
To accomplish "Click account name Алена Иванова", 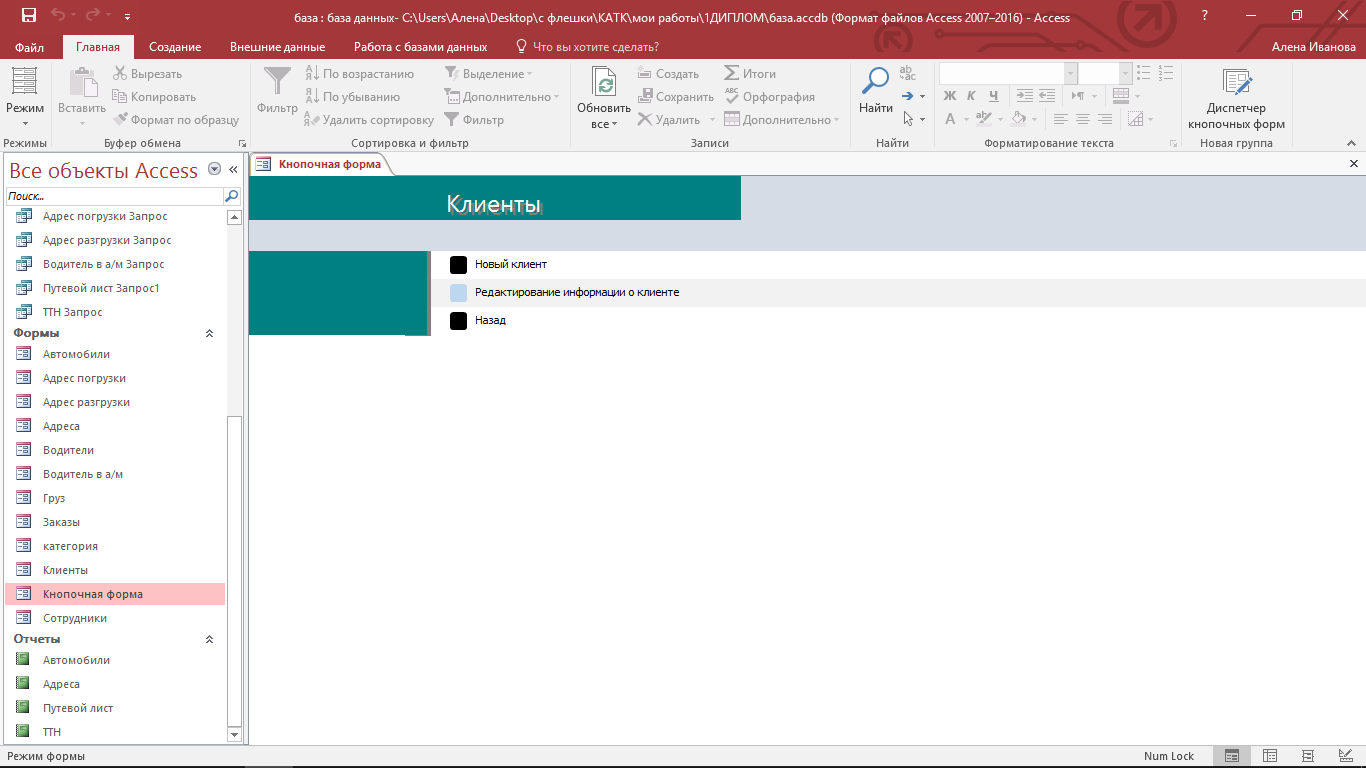I will click(x=1314, y=47).
